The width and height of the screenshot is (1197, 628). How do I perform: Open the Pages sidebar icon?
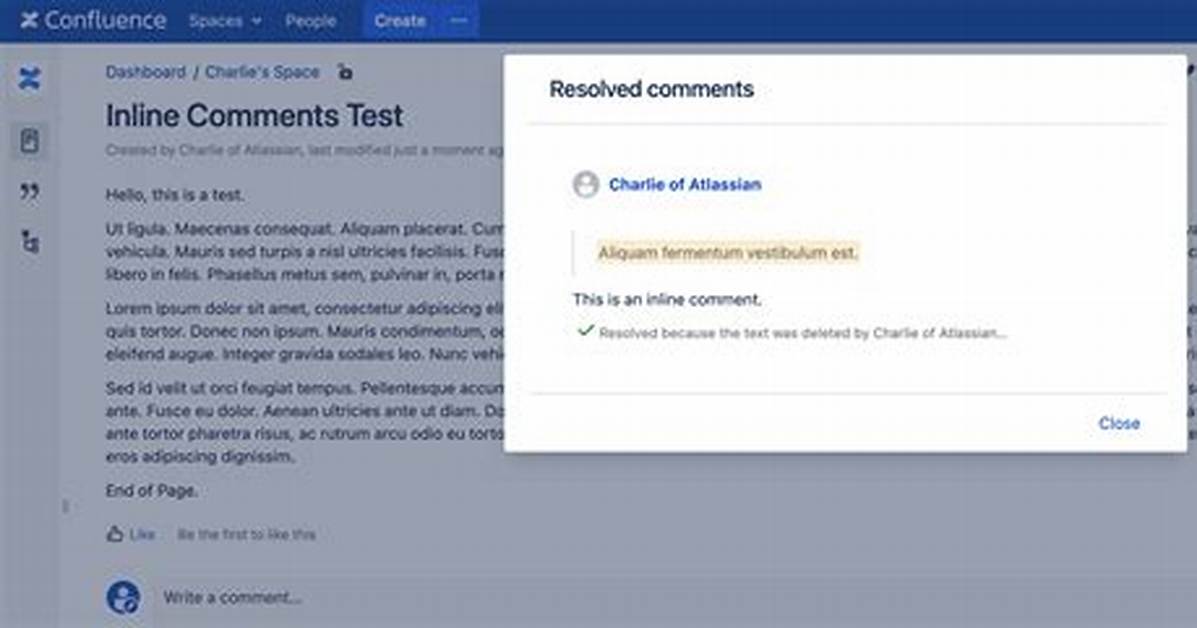(x=30, y=141)
